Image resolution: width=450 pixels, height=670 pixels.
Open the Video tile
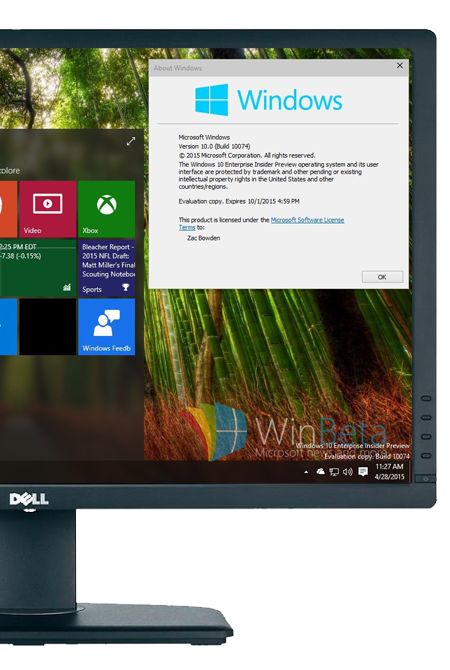[47, 209]
